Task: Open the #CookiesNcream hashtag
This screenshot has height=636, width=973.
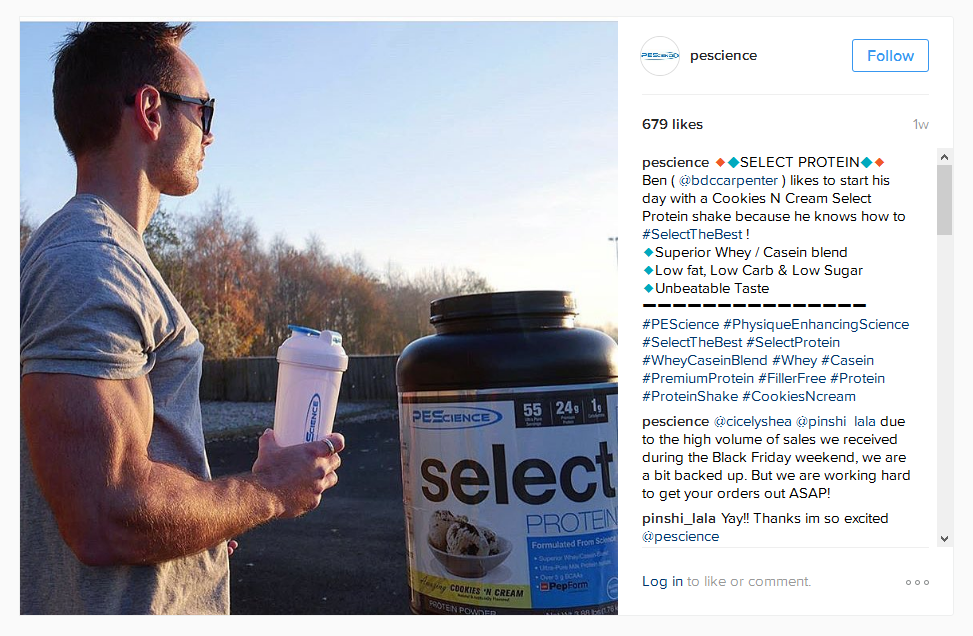Action: tap(799, 396)
